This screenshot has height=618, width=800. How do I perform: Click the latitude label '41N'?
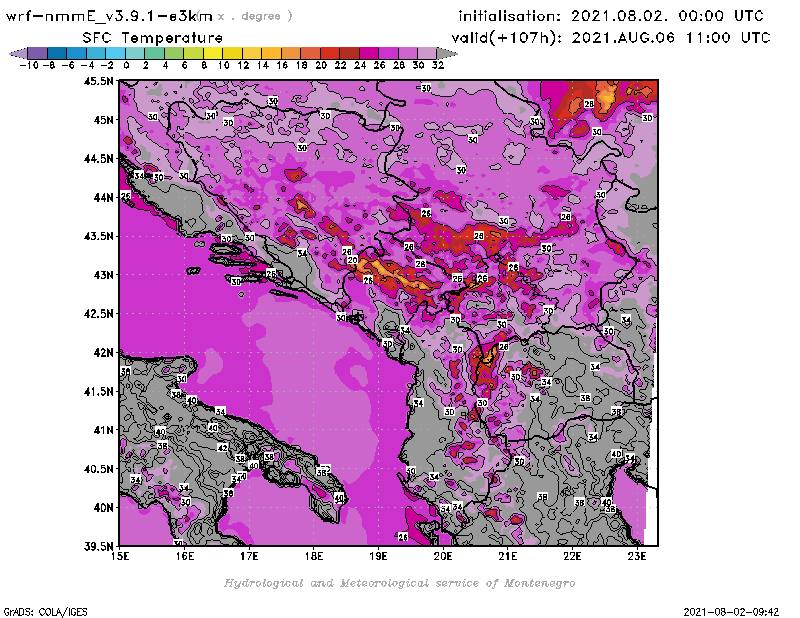pos(103,430)
